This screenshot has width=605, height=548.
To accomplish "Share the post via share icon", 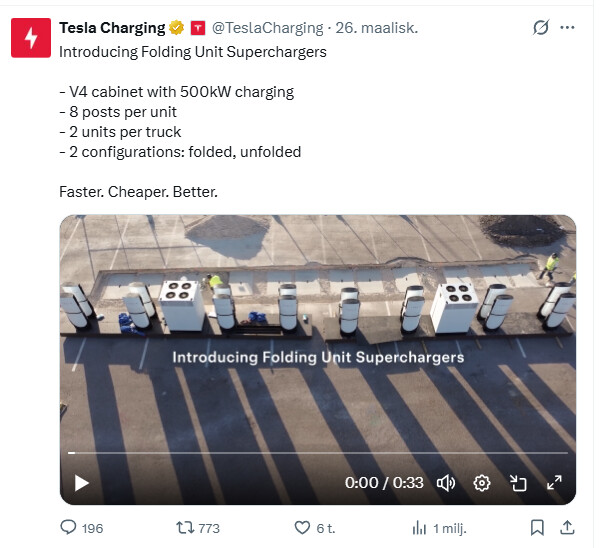I will 566,527.
